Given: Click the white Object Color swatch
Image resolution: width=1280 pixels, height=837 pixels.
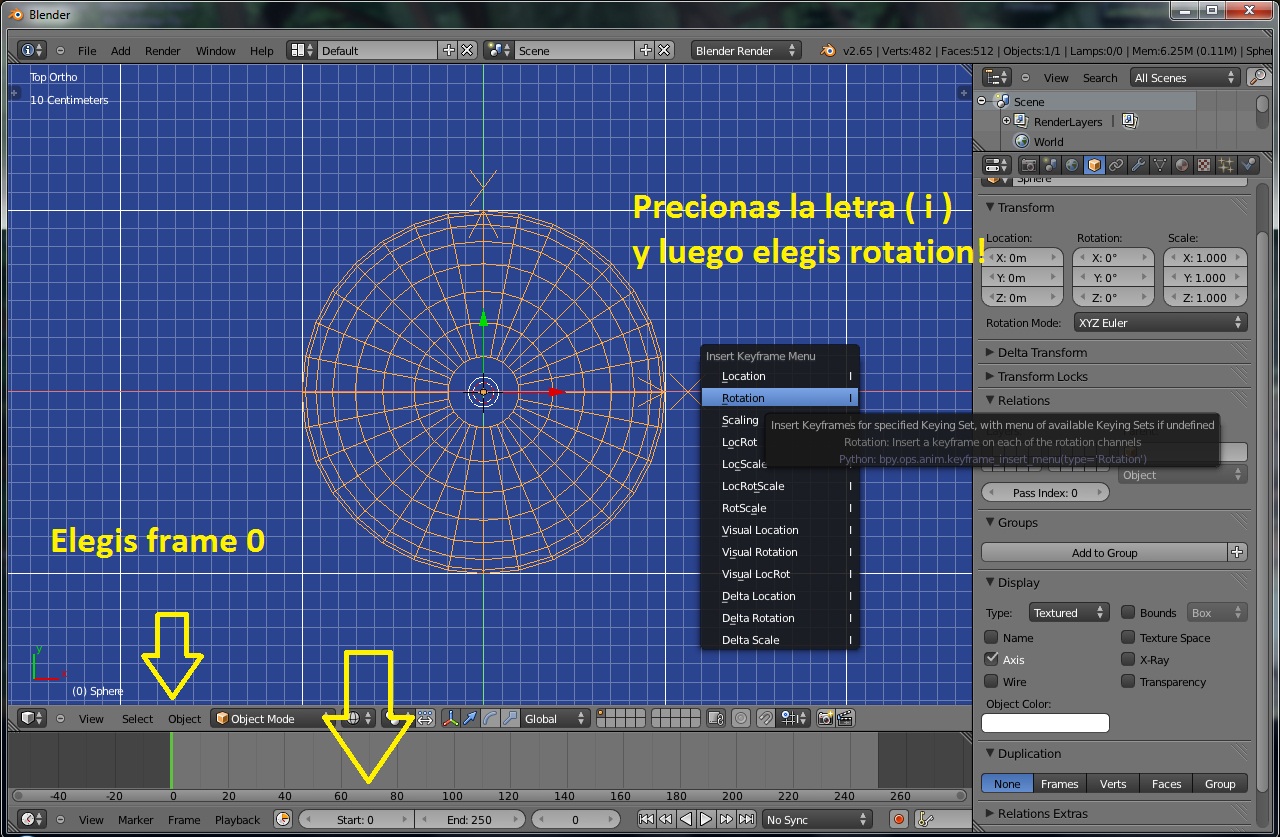Looking at the screenshot, I should 1045,723.
